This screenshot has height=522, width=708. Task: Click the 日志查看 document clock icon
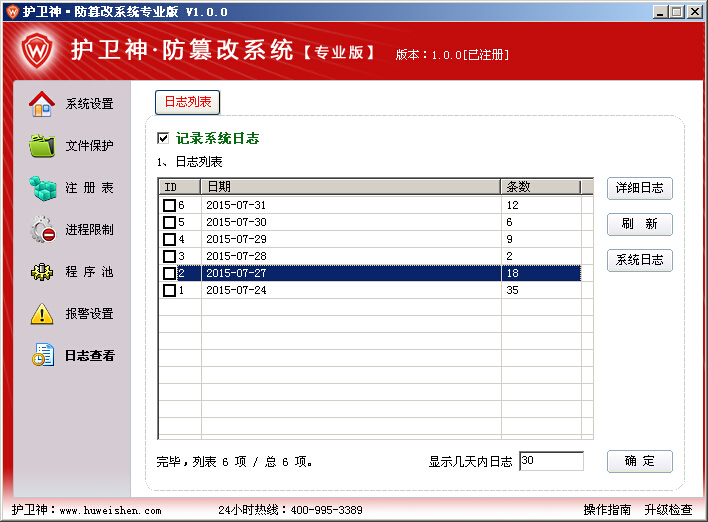point(43,355)
